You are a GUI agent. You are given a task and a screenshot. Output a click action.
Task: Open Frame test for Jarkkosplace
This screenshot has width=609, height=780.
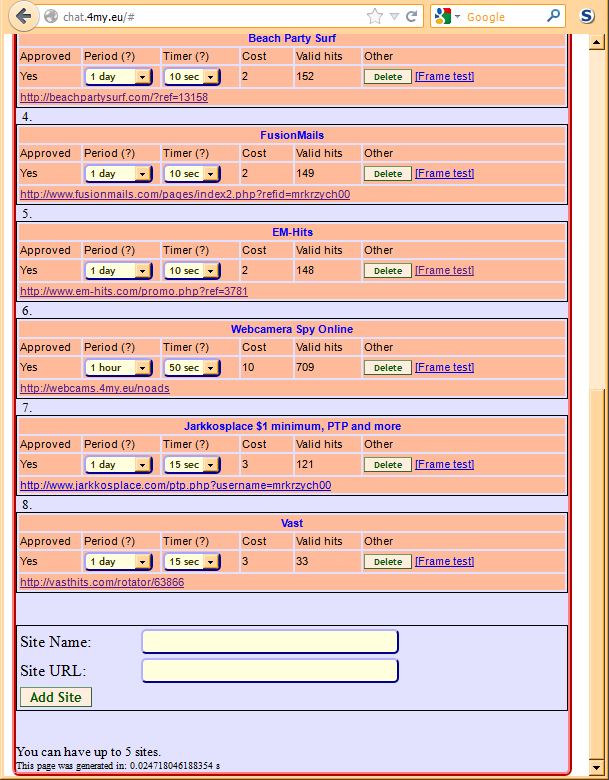[444, 465]
